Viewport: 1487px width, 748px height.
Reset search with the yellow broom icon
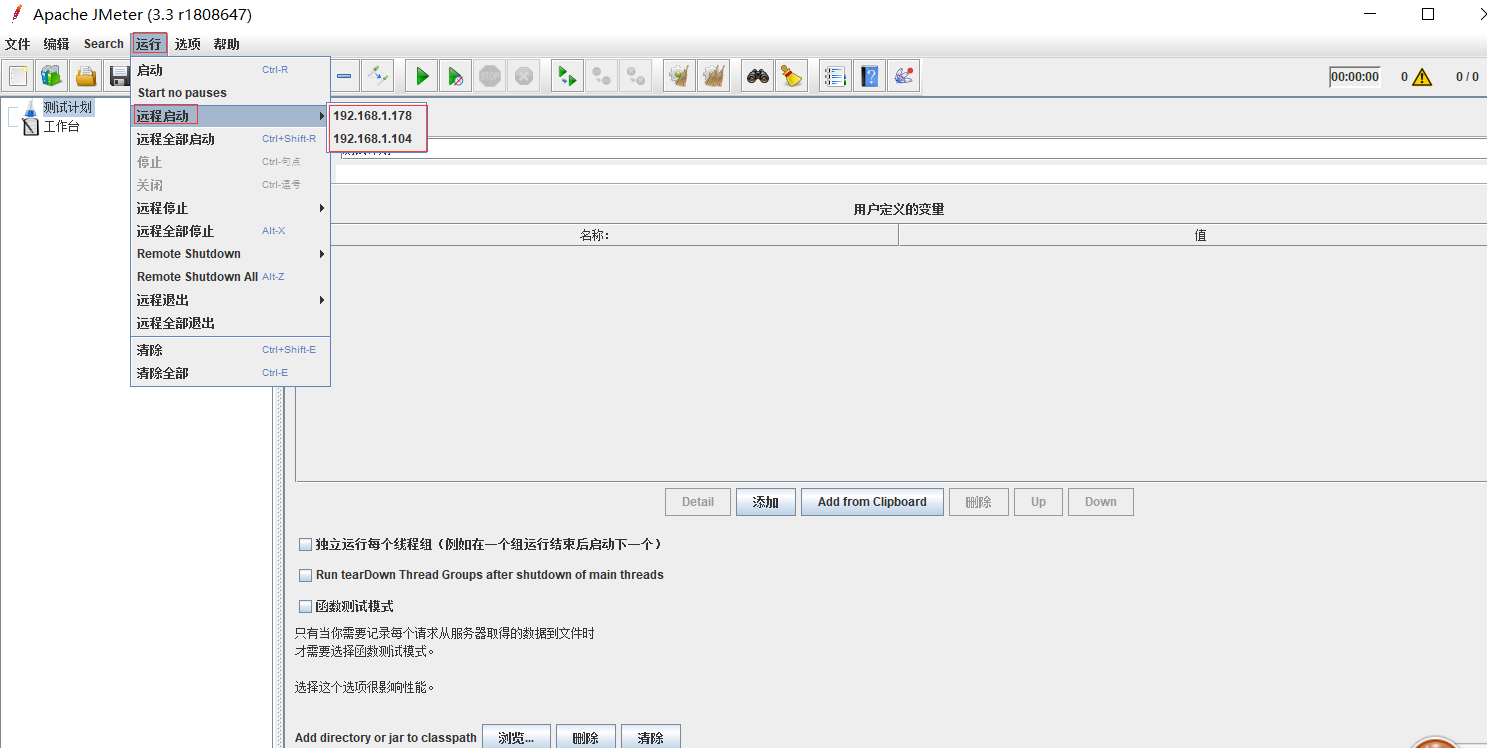792,76
